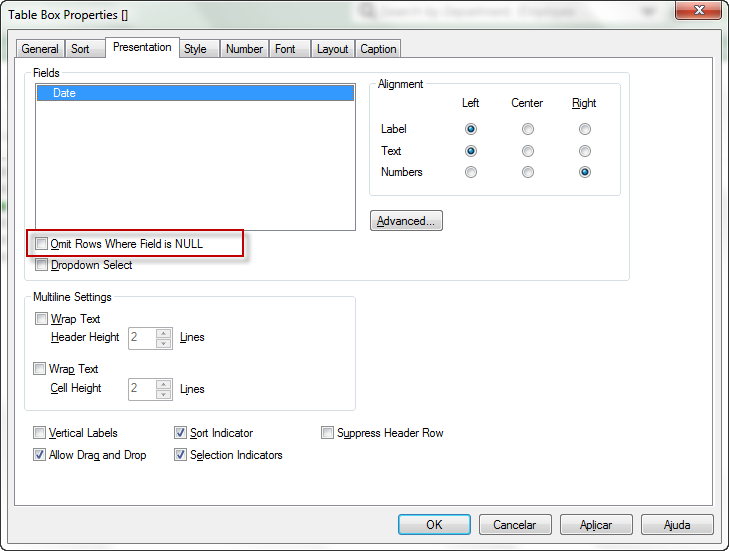Select the Presentation tab
Image resolution: width=729 pixels, height=551 pixels.
142,47
